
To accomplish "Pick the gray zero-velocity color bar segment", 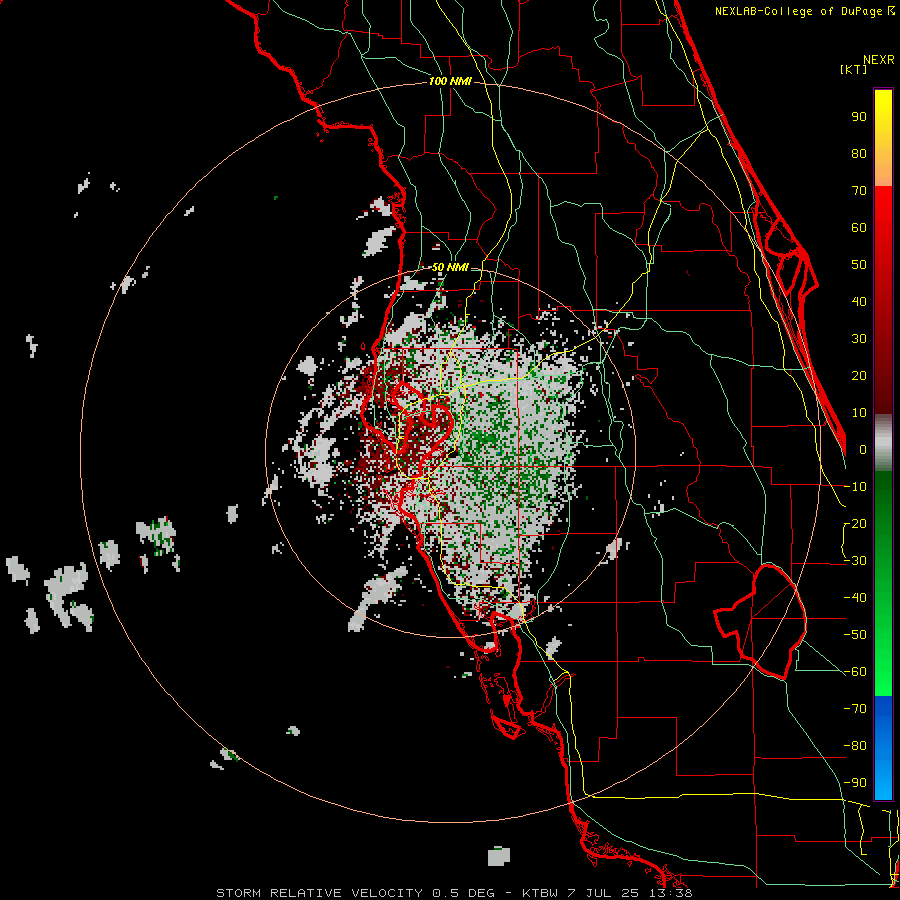I will 883,443.
